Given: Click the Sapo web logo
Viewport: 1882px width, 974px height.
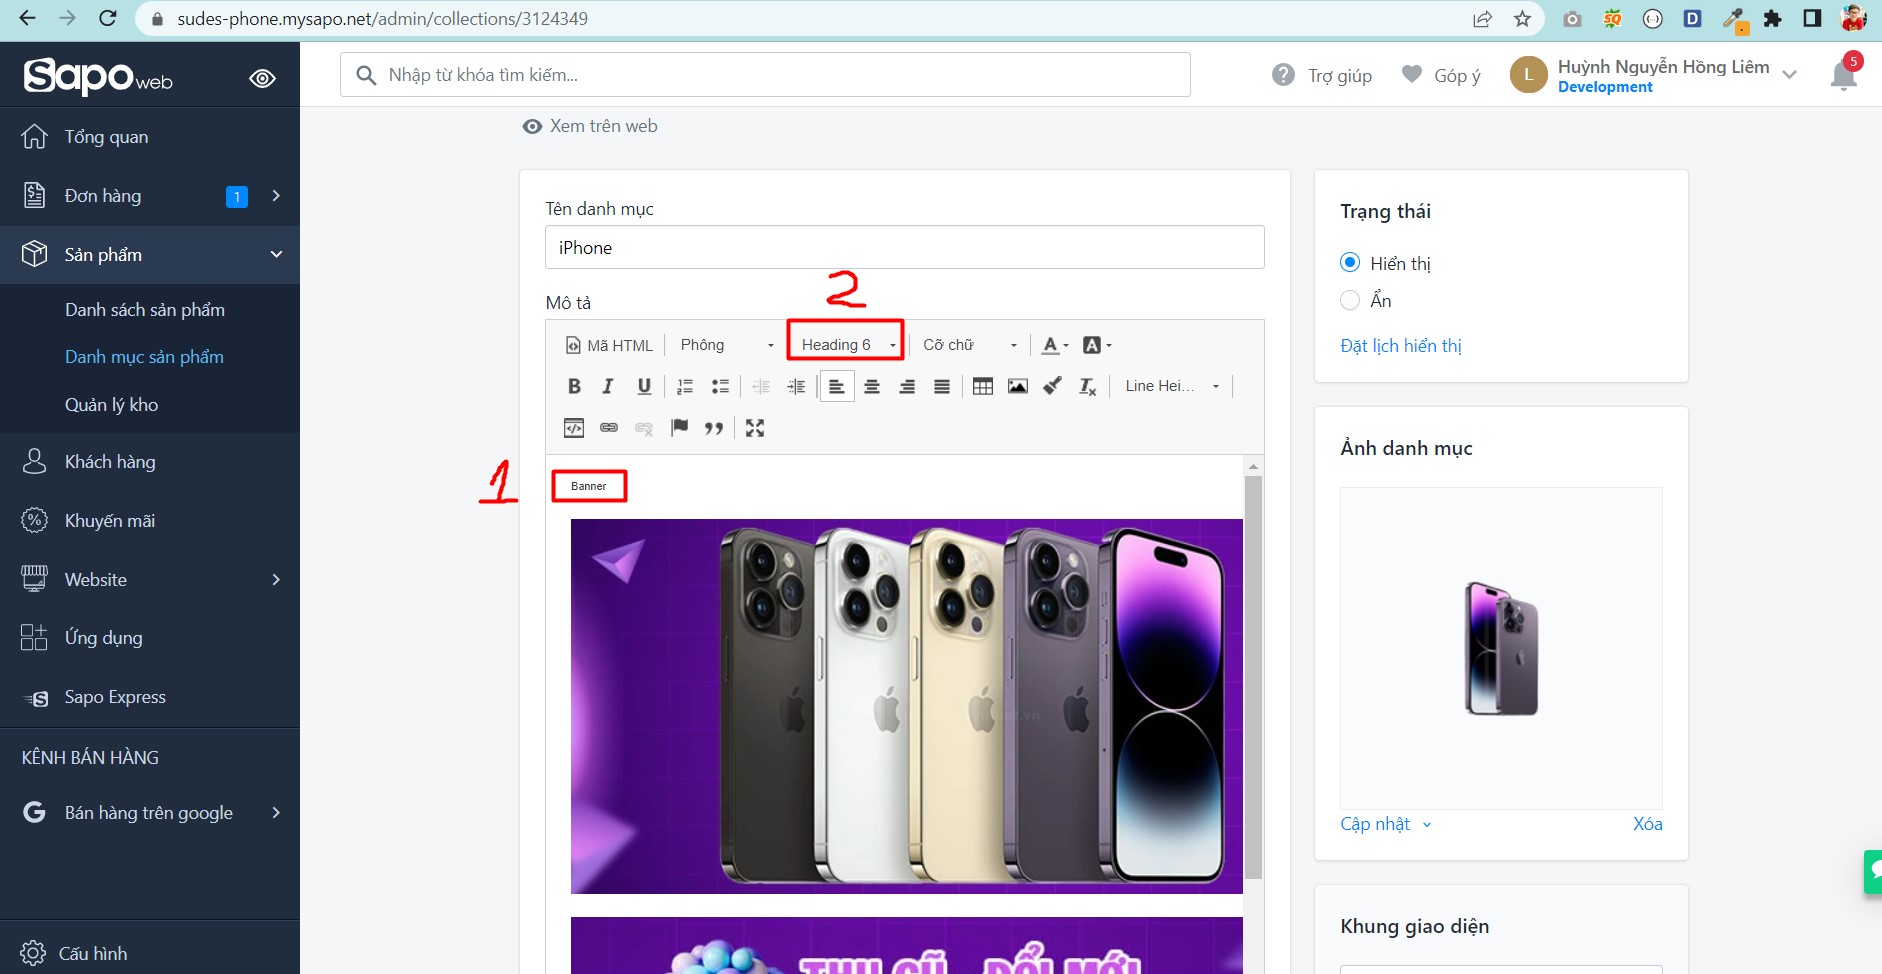Looking at the screenshot, I should tap(98, 77).
